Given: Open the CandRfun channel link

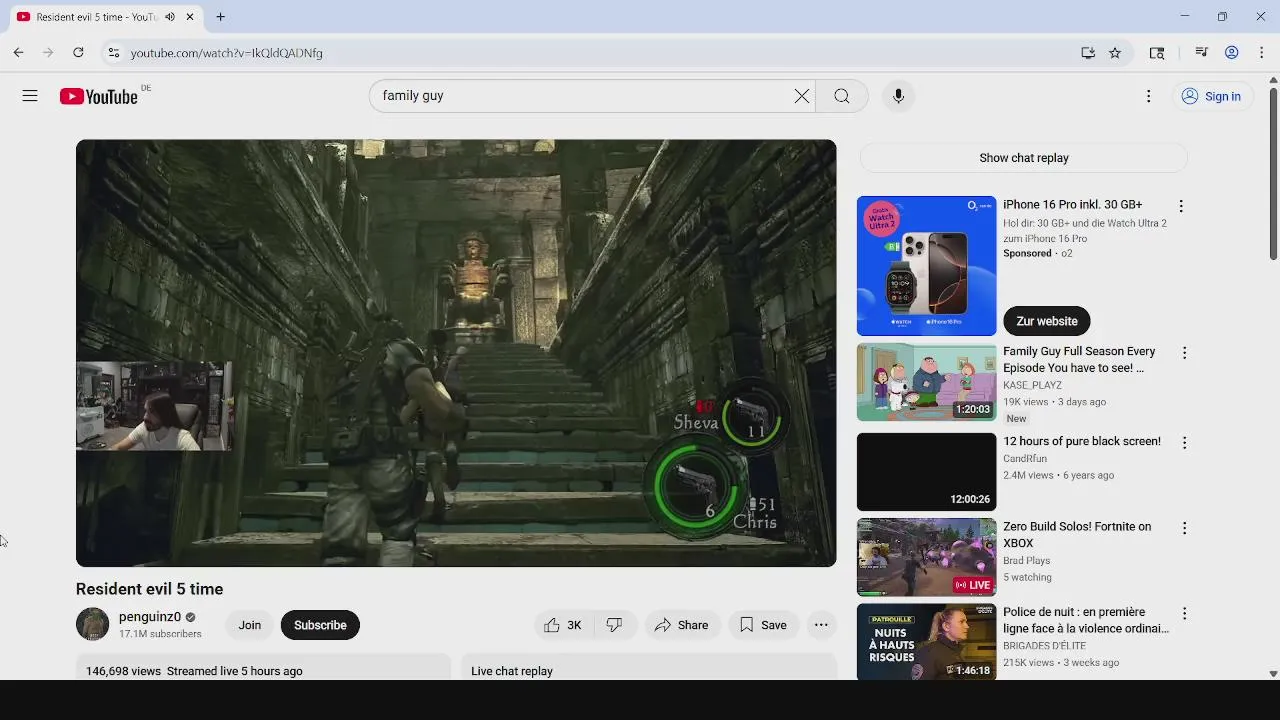Looking at the screenshot, I should pos(1025,459).
